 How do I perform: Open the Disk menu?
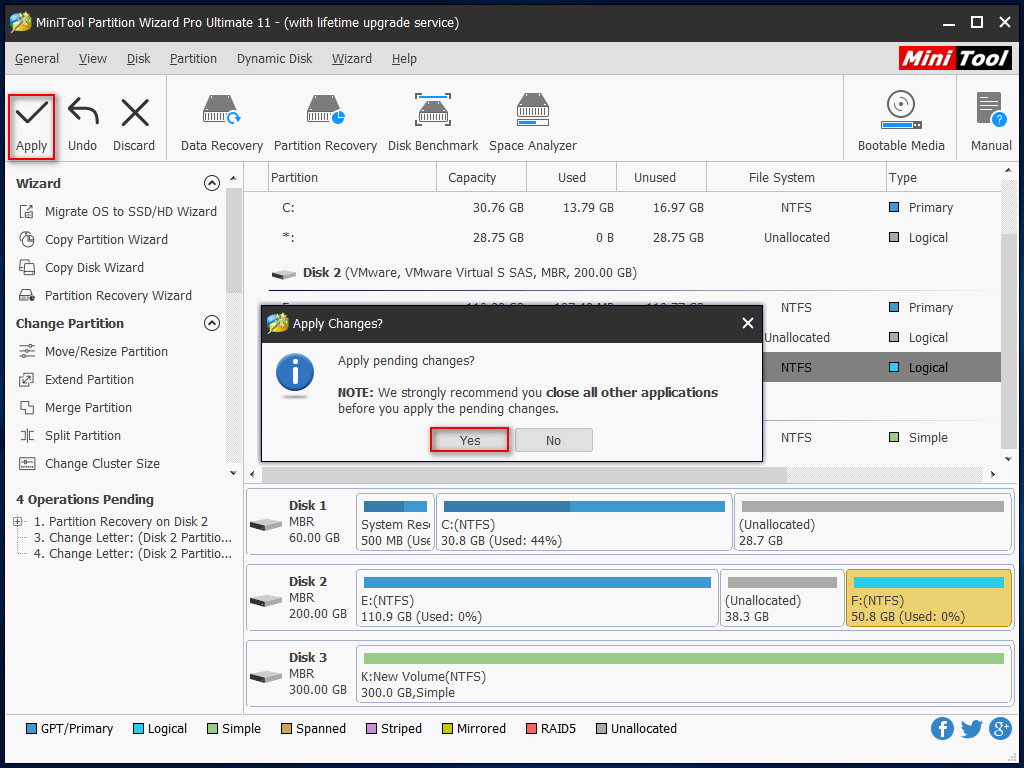click(138, 59)
